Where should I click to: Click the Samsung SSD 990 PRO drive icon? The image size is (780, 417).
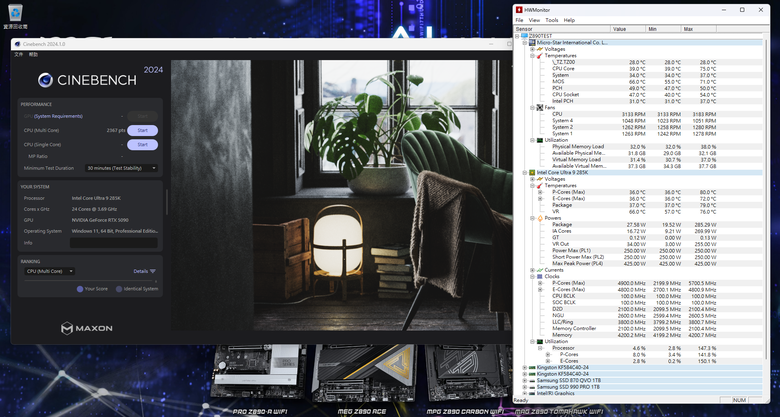pos(532,387)
